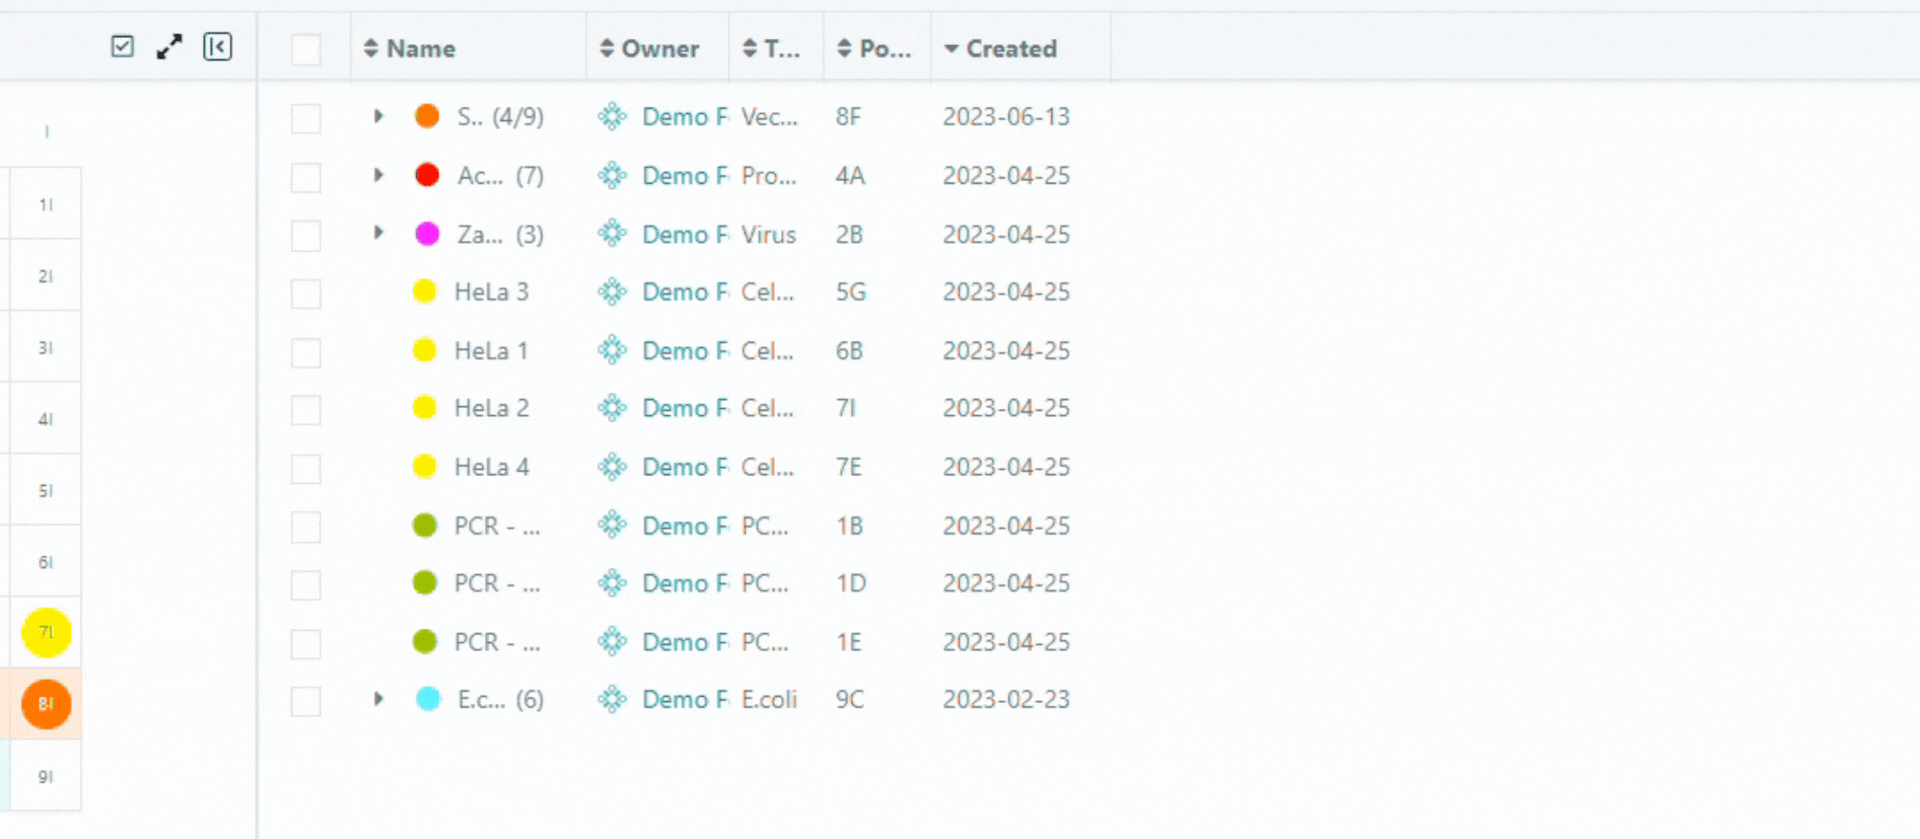Click the owner icon in the E.coli row

tap(612, 700)
